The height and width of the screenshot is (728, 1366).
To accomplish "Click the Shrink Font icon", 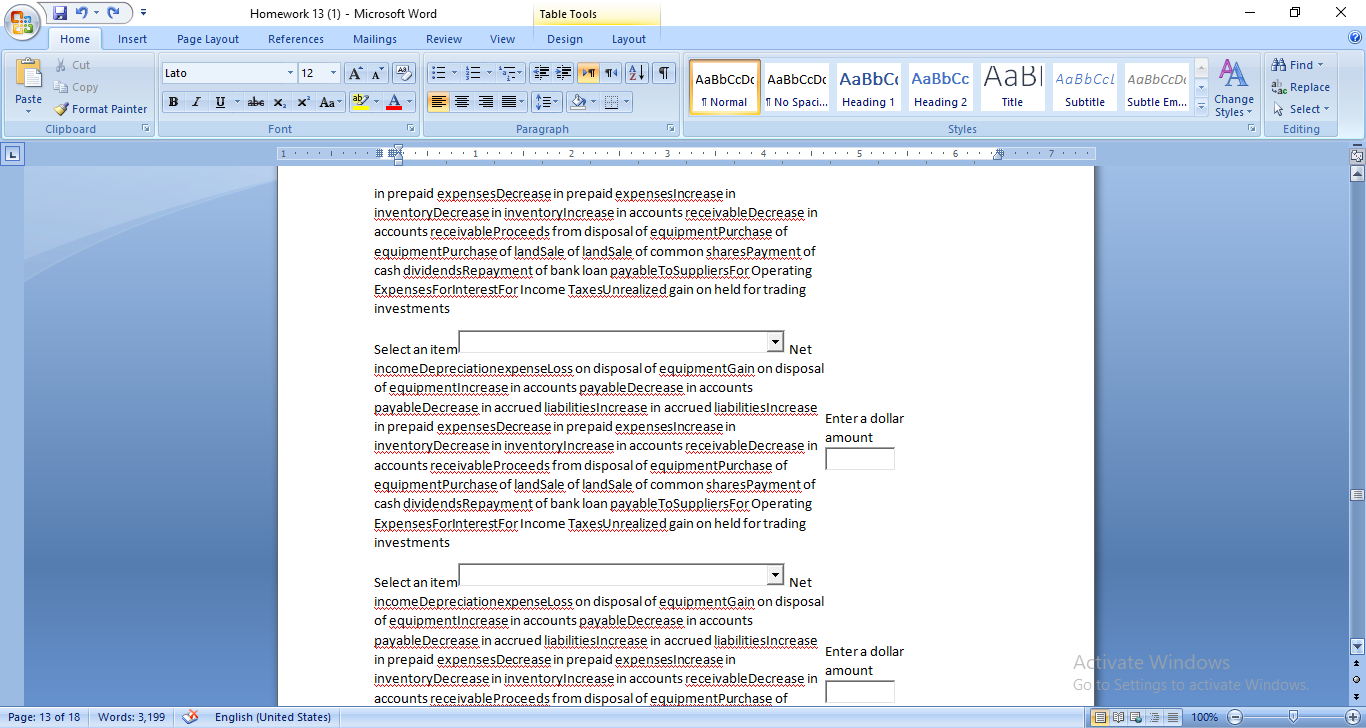I will 377,73.
